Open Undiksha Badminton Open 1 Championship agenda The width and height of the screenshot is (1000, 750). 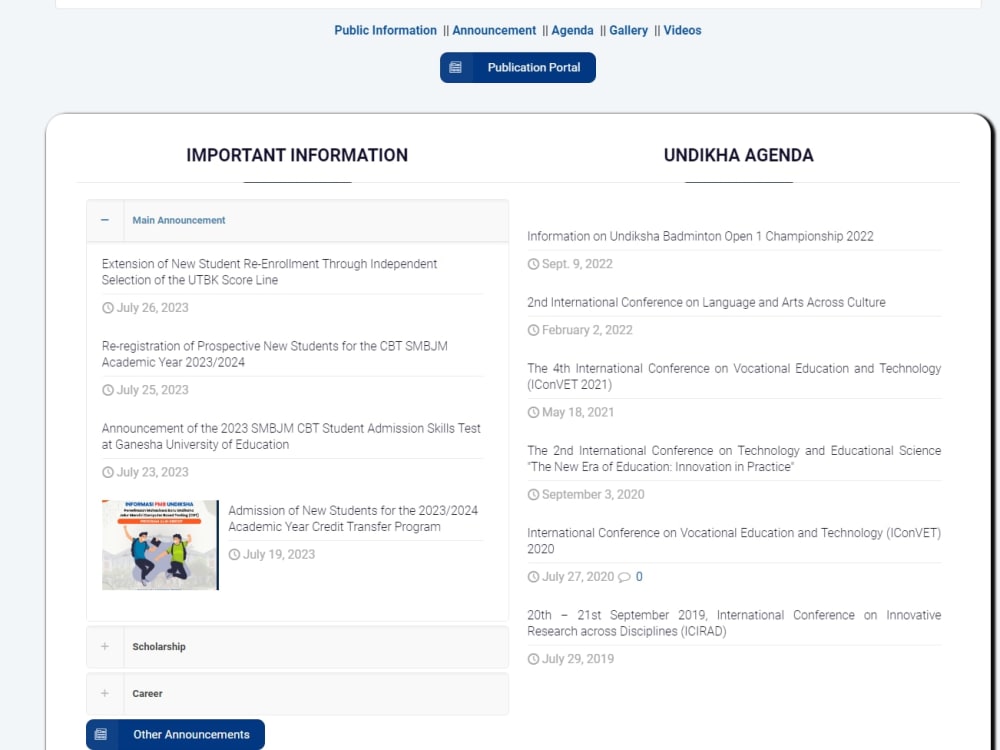[700, 236]
